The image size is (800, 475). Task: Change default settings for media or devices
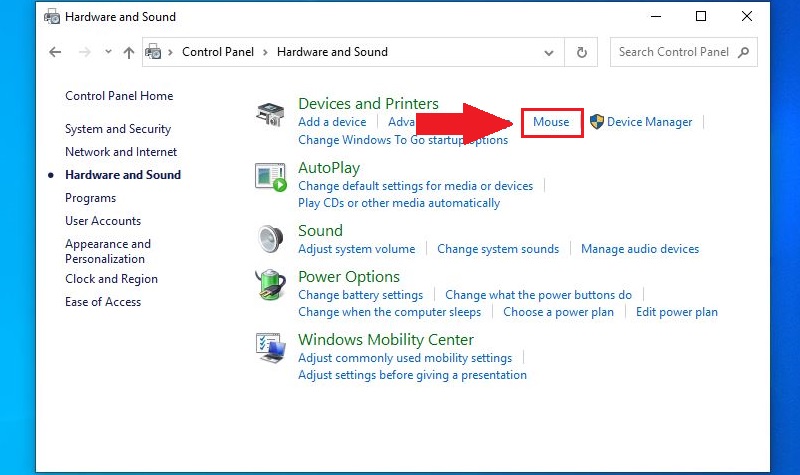tap(416, 186)
